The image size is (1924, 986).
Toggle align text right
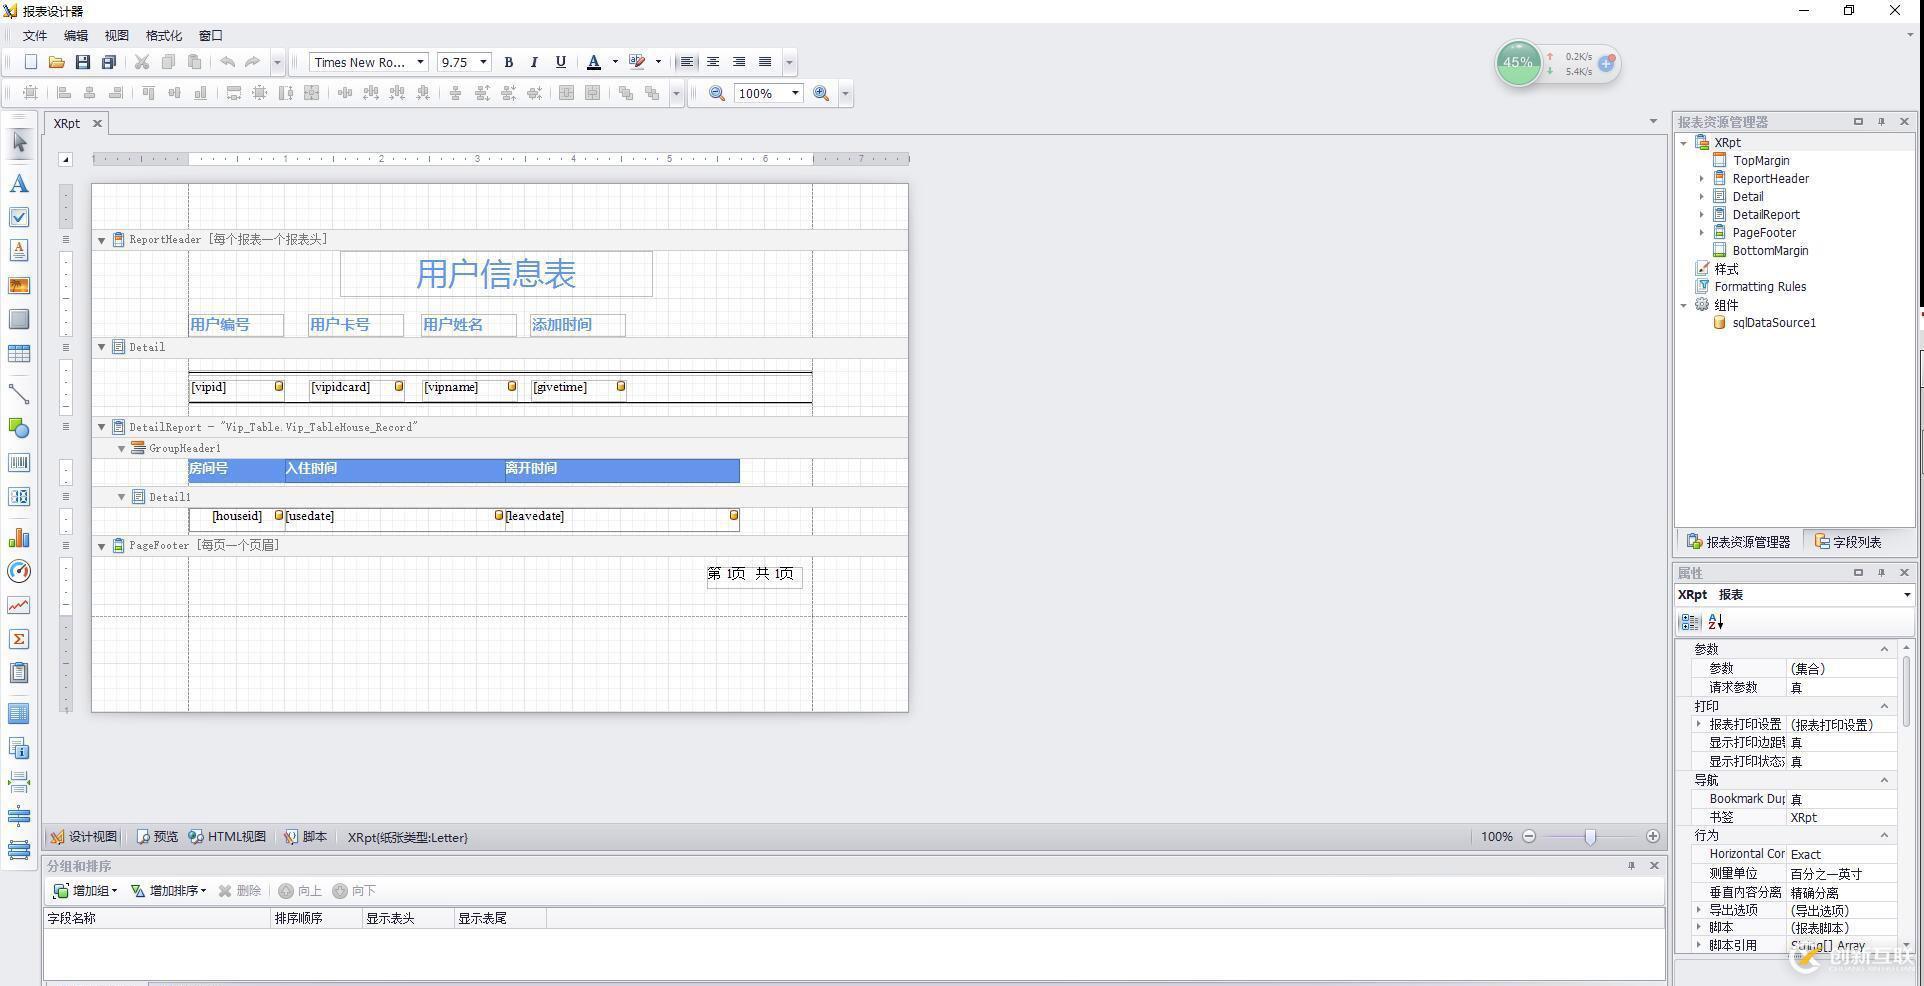(x=739, y=62)
